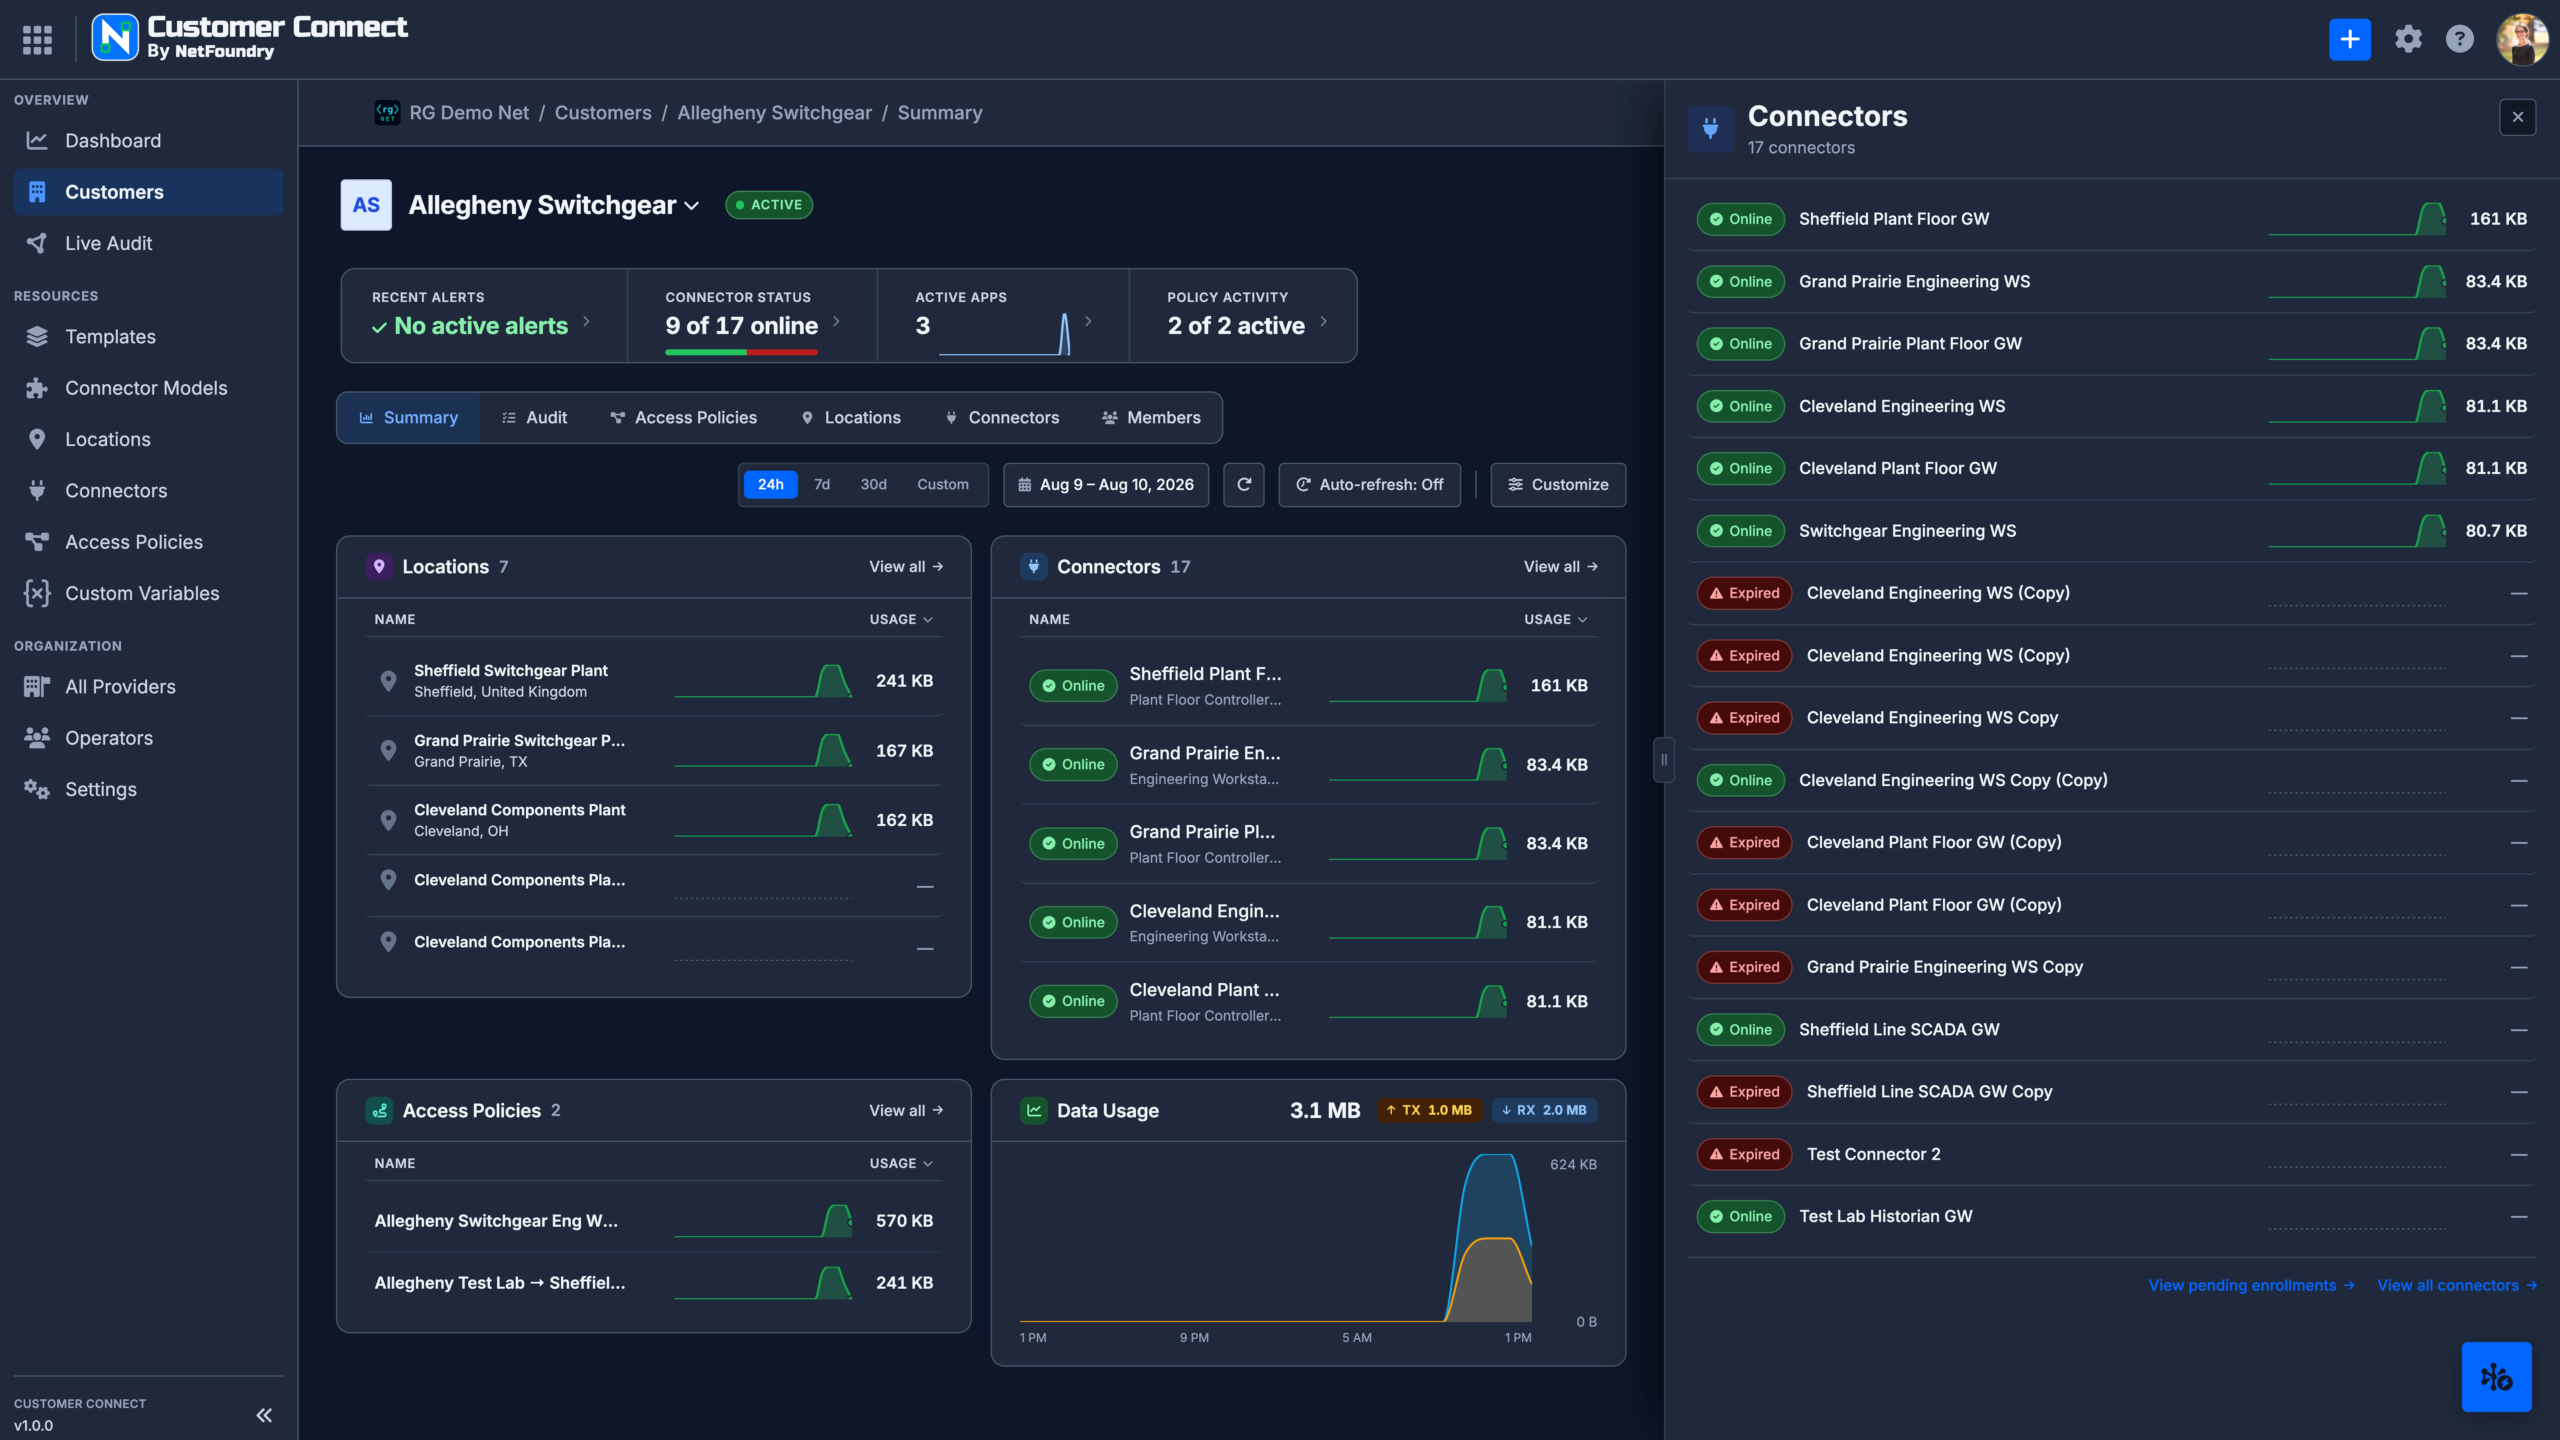The height and width of the screenshot is (1440, 2560).
Task: Open the date range Aug 9 – Aug 10 picker
Action: tap(1106, 485)
